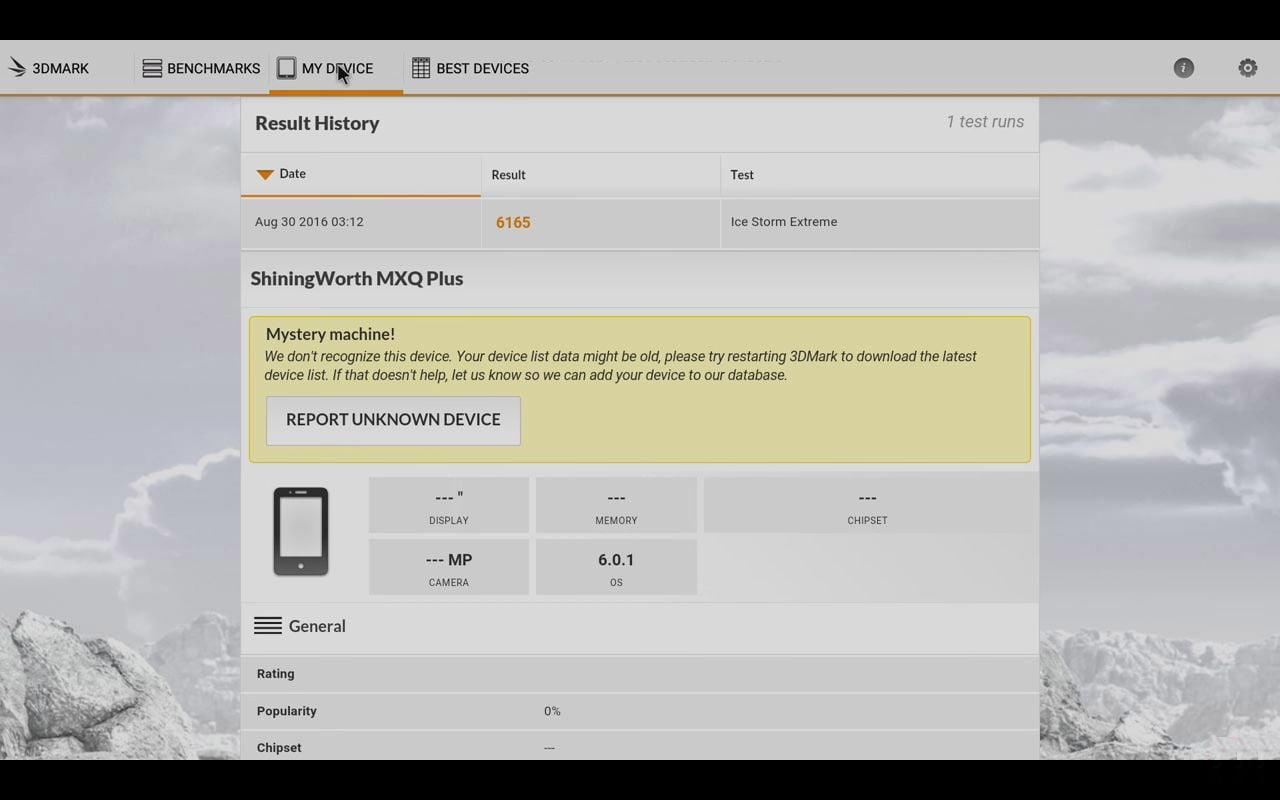Click the Chipset row in General
Image resolution: width=1280 pixels, height=800 pixels.
(x=640, y=747)
